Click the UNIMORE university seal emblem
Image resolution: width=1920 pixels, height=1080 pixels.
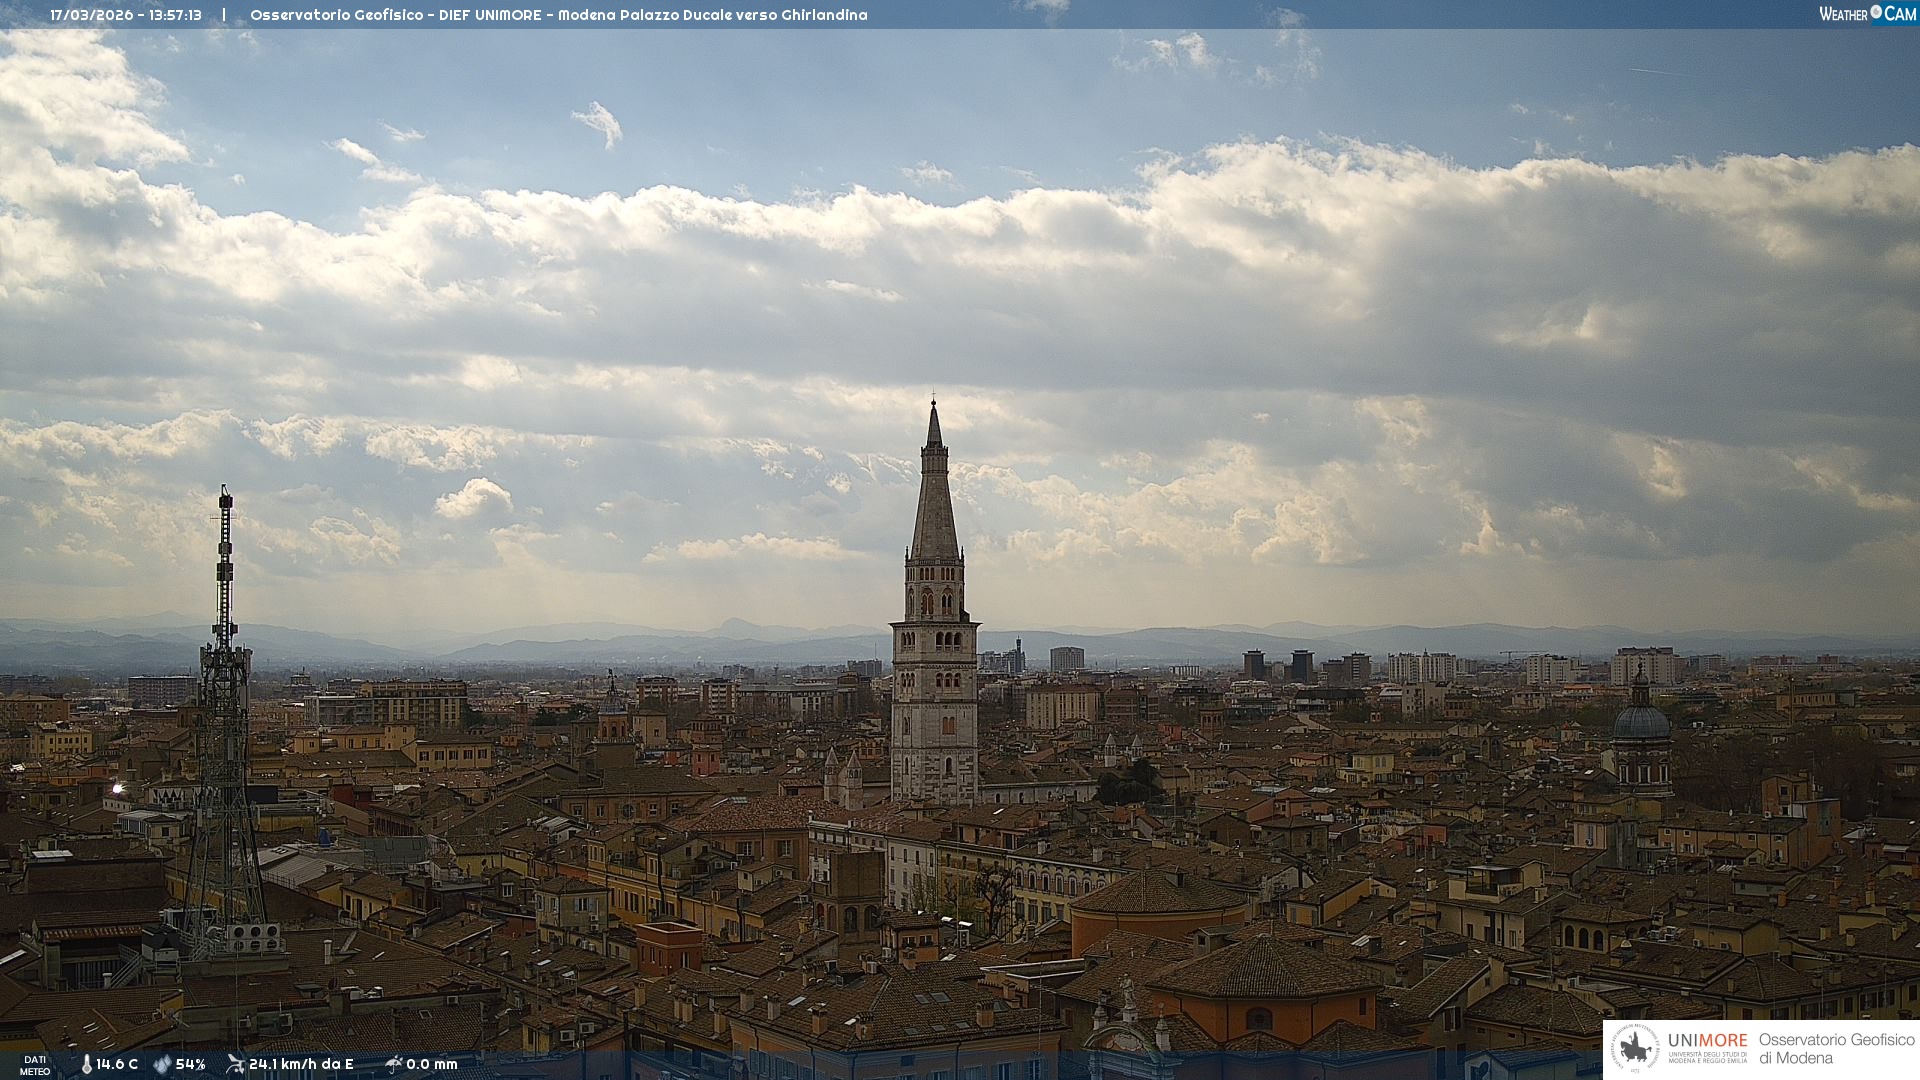point(1635,1048)
